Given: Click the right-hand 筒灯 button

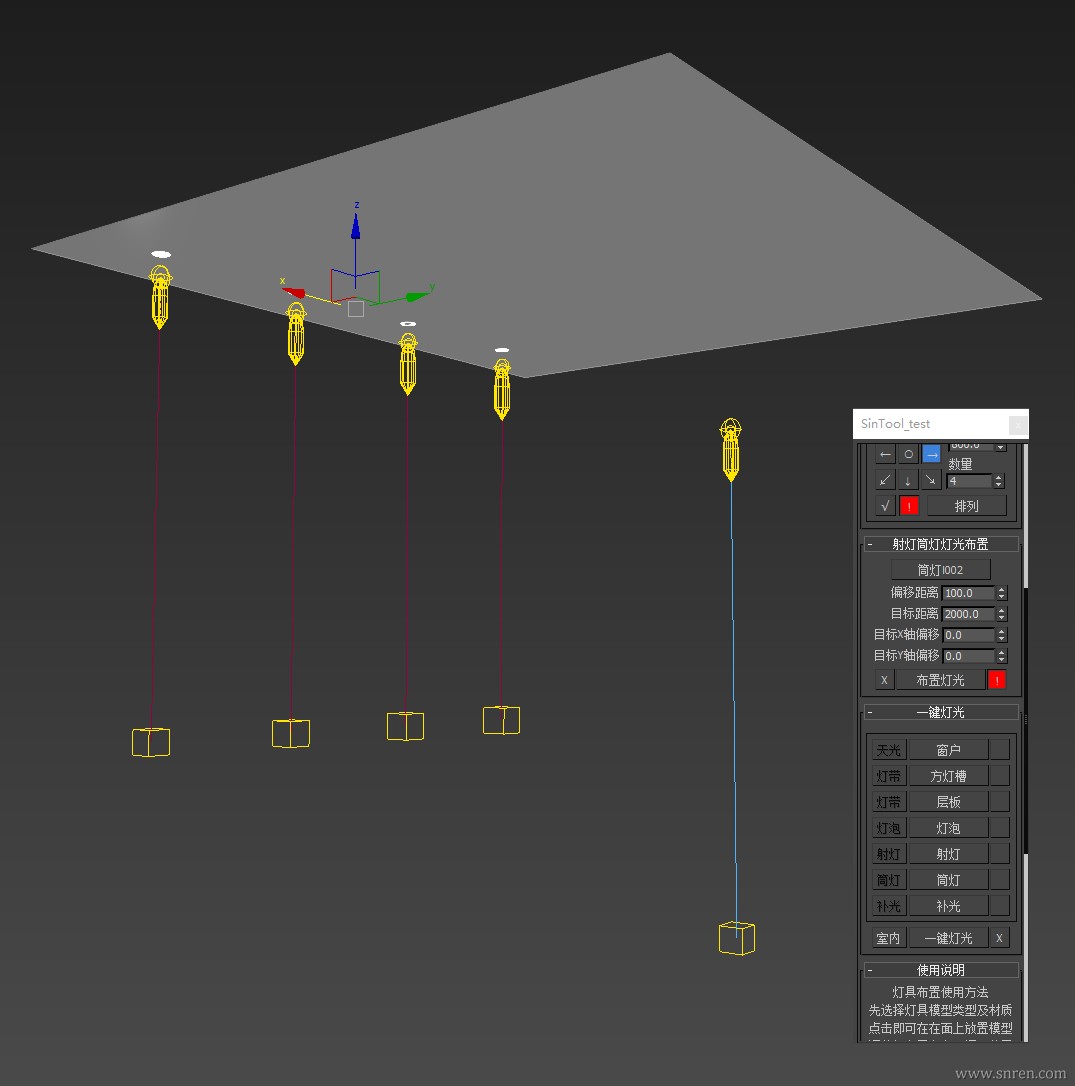Looking at the screenshot, I should (948, 880).
